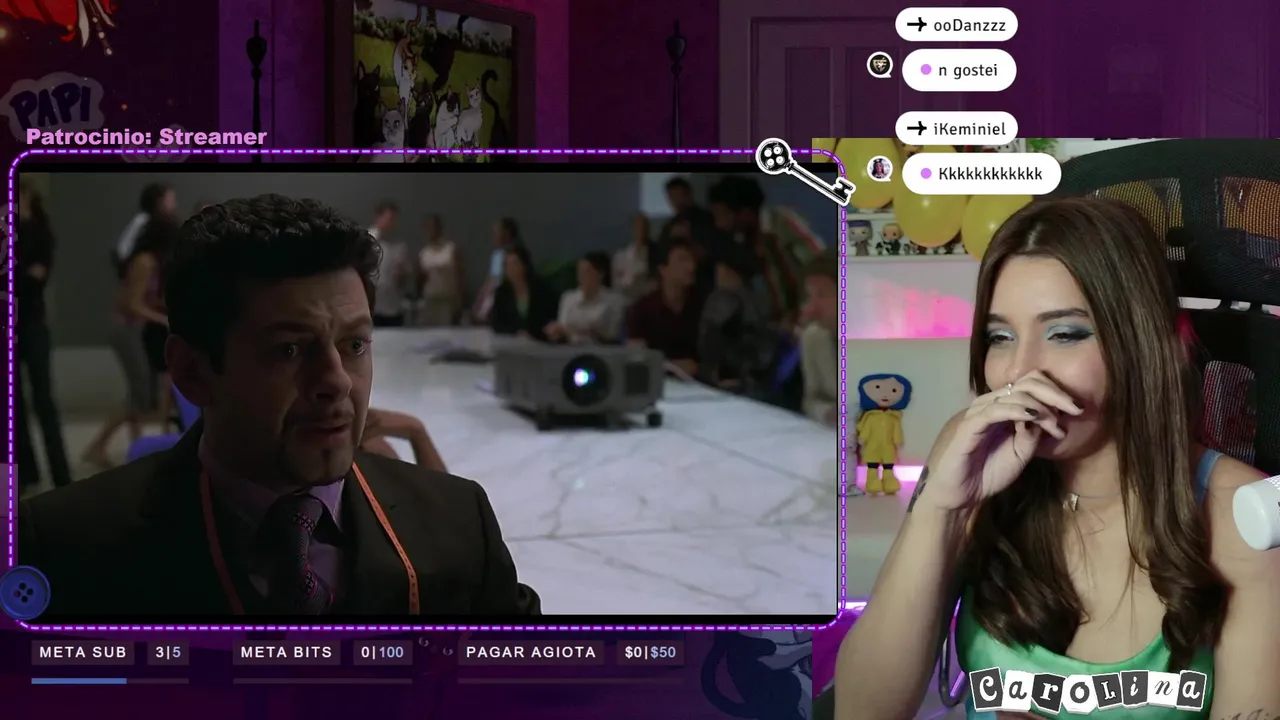1280x720 pixels.
Task: Click the Carolina name banner
Action: [1087, 690]
